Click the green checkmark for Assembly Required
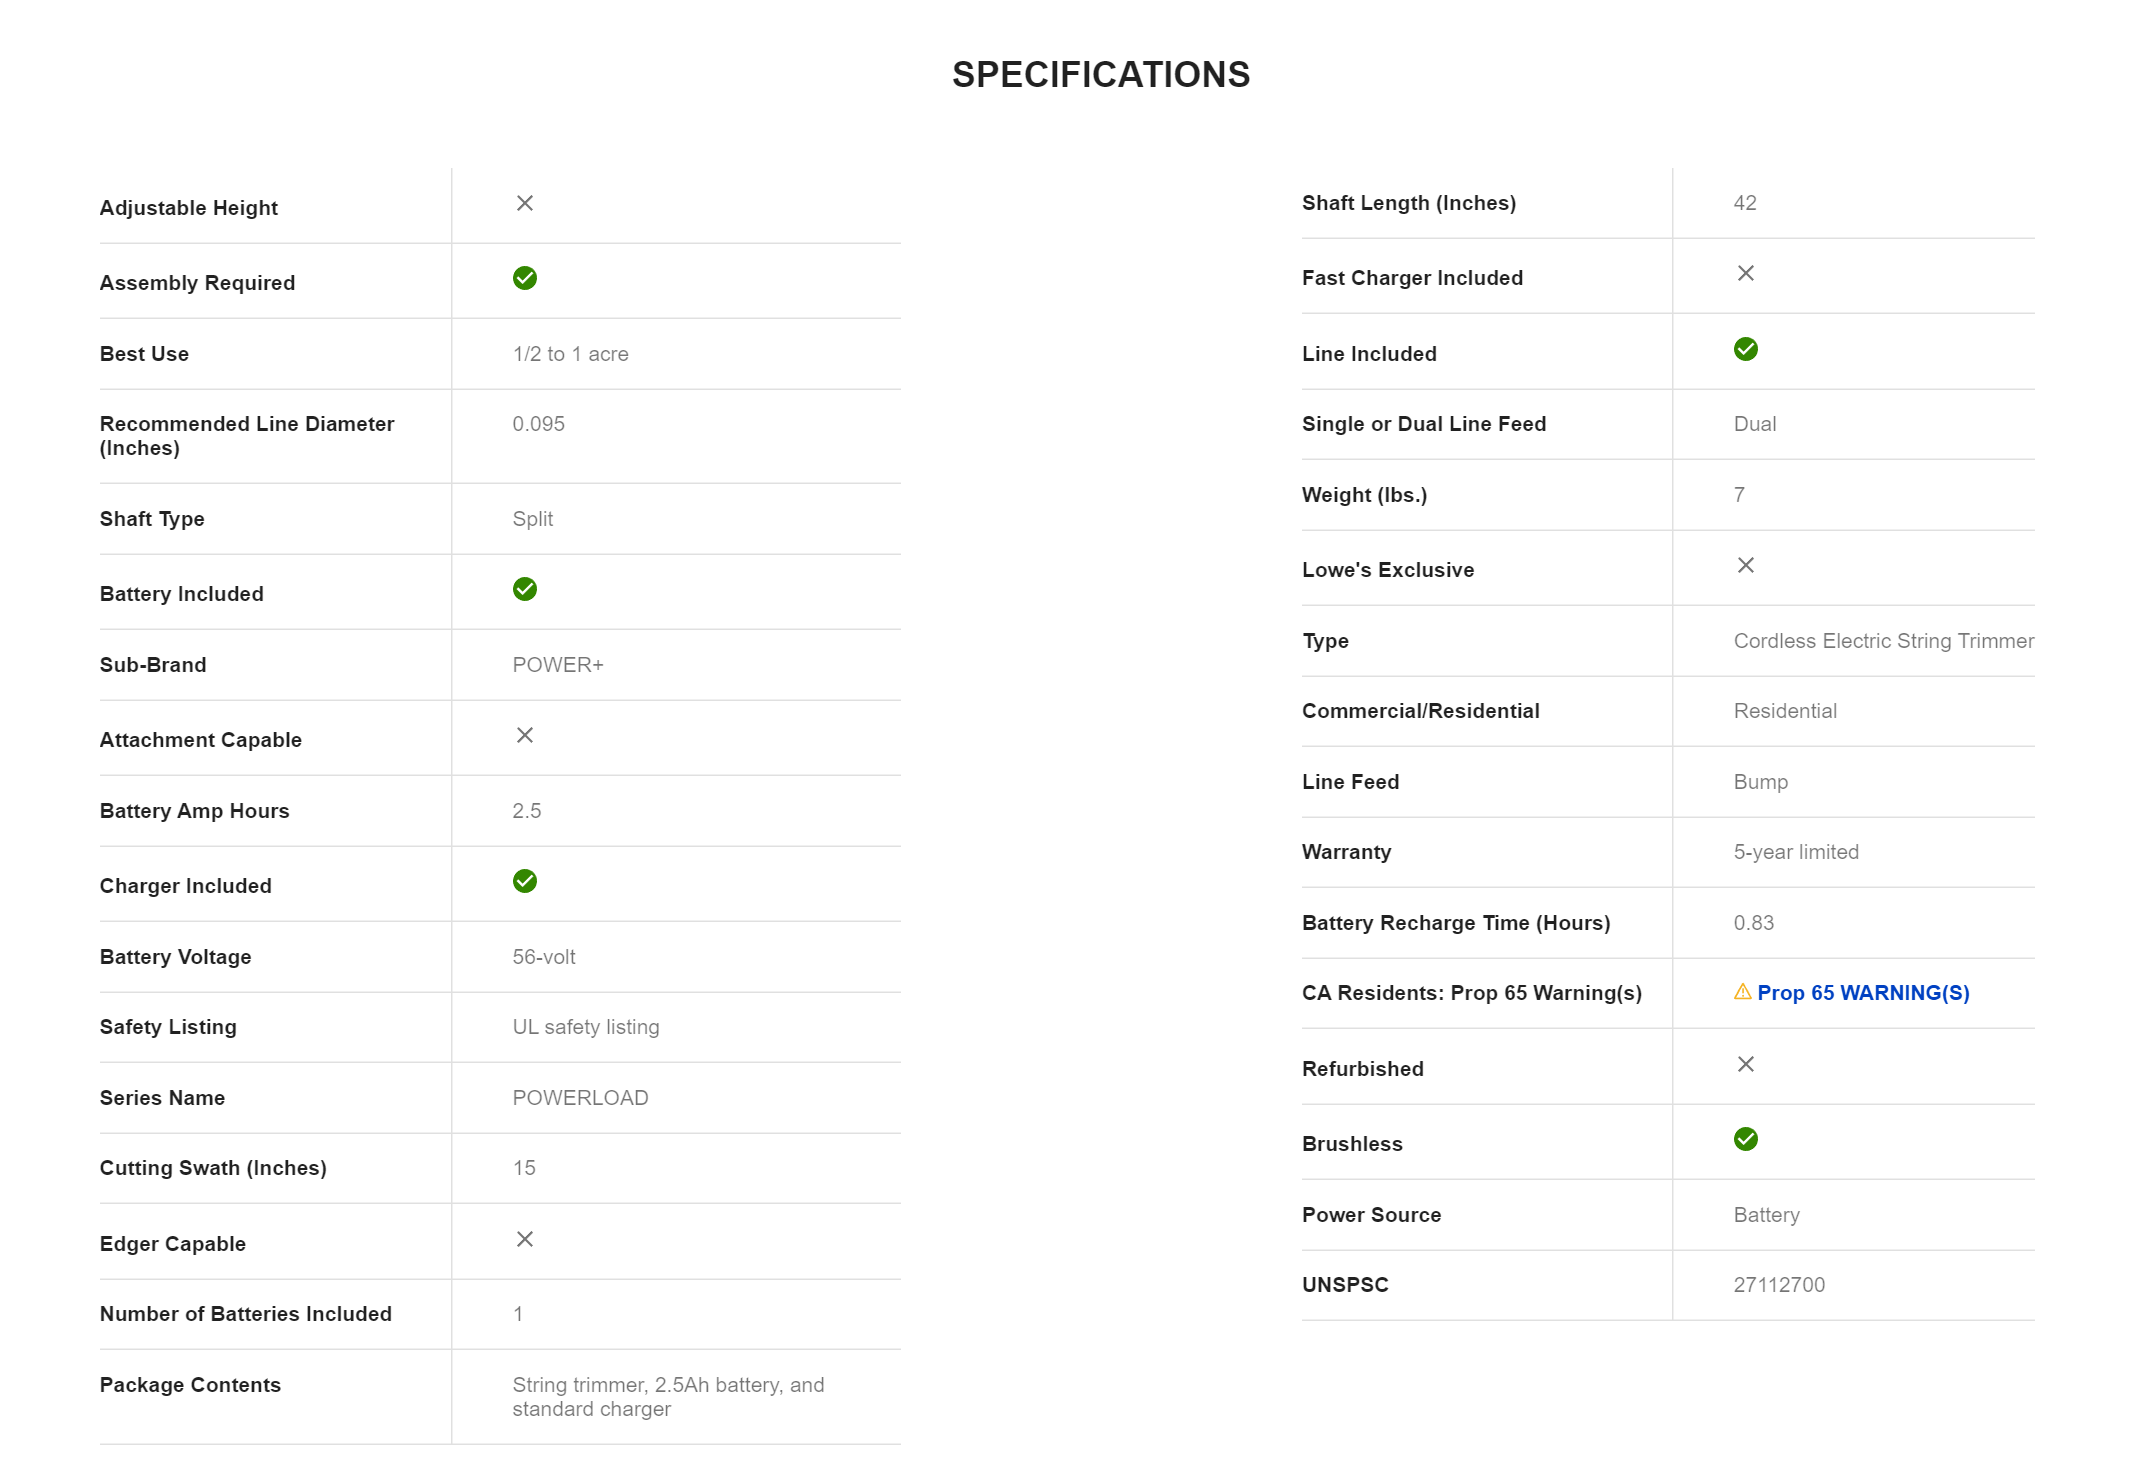2133x1462 pixels. [524, 278]
